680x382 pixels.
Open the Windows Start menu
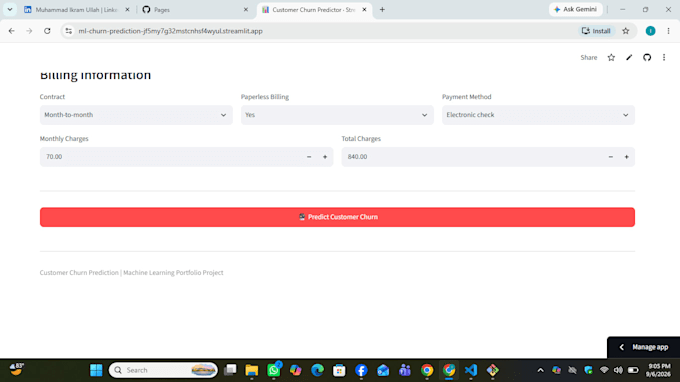point(96,370)
